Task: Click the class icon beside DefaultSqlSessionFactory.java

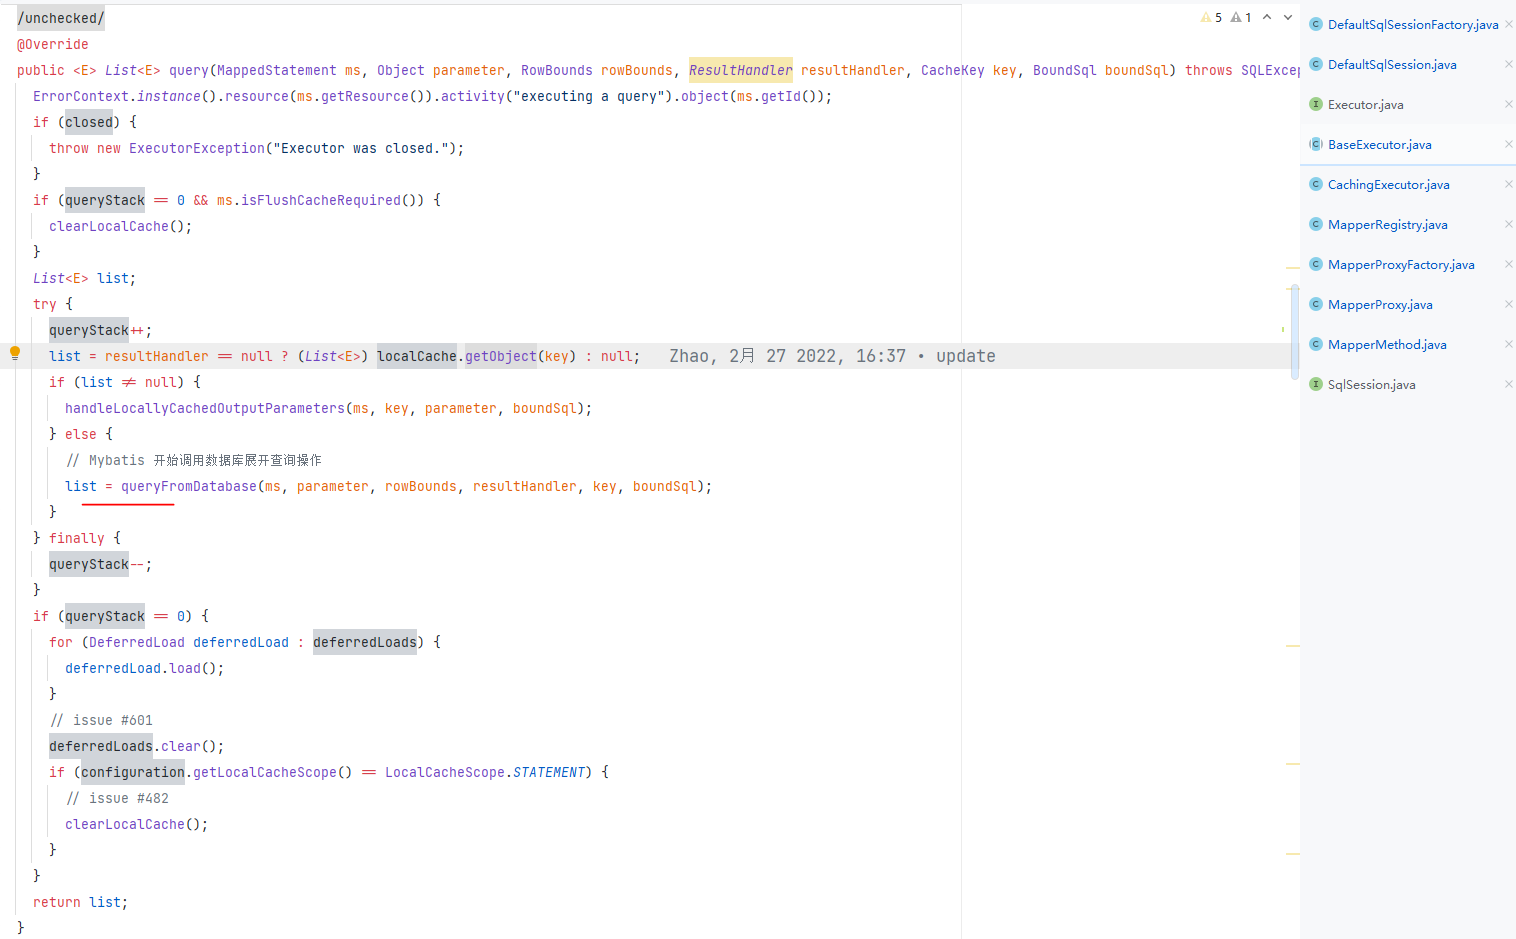Action: pos(1316,24)
